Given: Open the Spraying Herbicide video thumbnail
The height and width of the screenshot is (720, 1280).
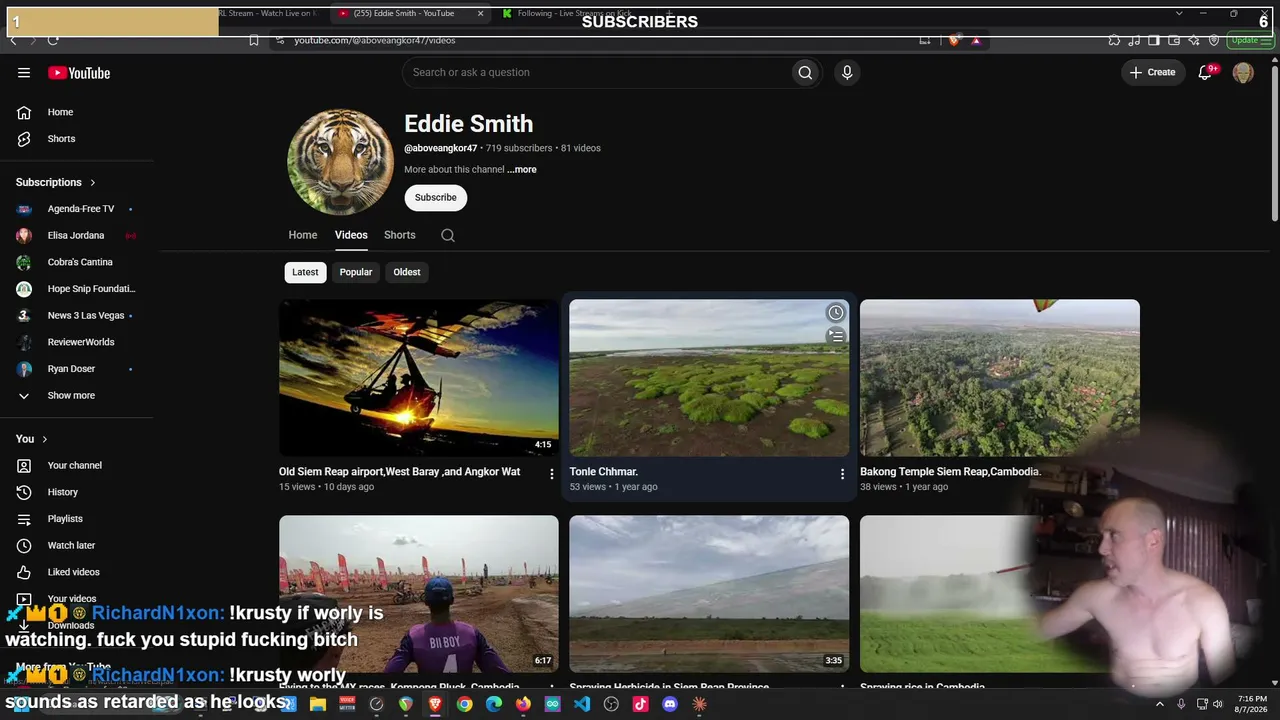Looking at the screenshot, I should [709, 594].
